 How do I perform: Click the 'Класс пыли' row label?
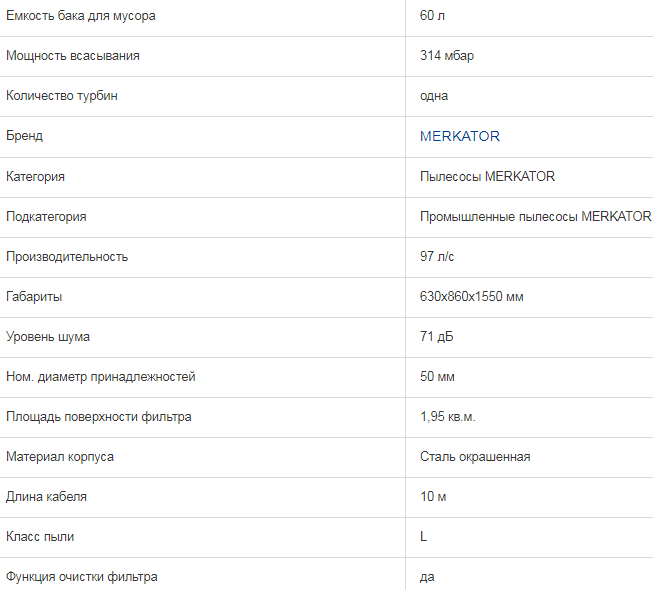[x=40, y=536]
